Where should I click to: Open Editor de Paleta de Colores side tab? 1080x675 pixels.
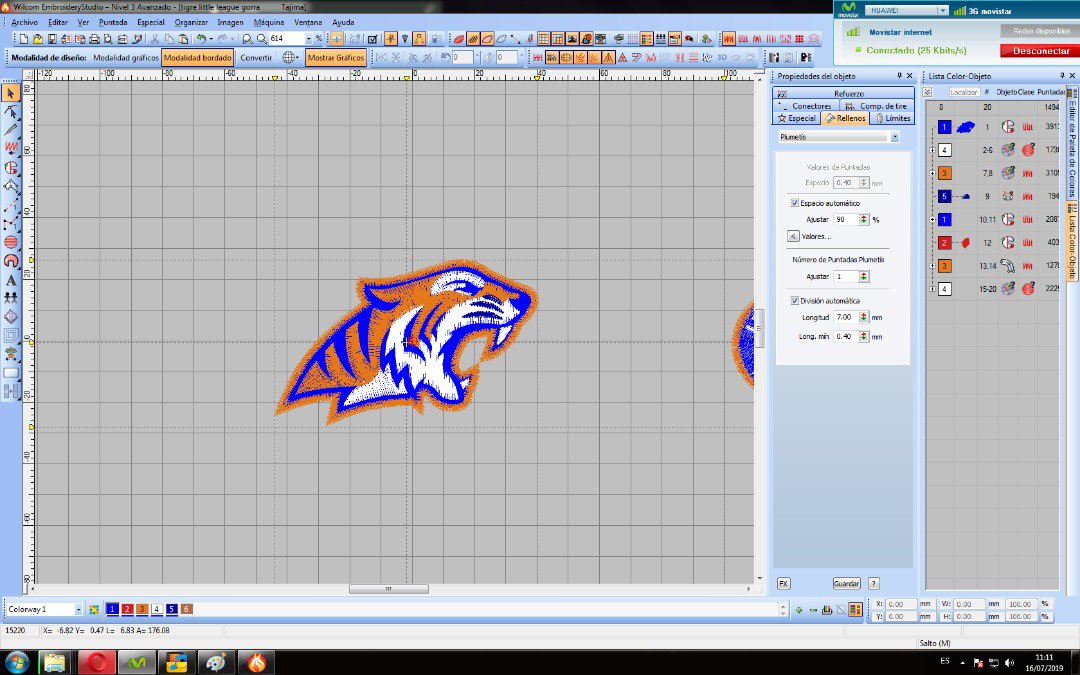[x=1072, y=141]
